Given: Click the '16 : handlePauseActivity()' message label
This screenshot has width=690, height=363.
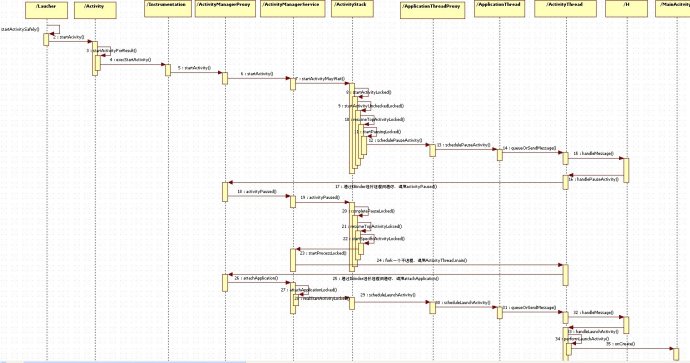Looking at the screenshot, I should click(593, 179).
